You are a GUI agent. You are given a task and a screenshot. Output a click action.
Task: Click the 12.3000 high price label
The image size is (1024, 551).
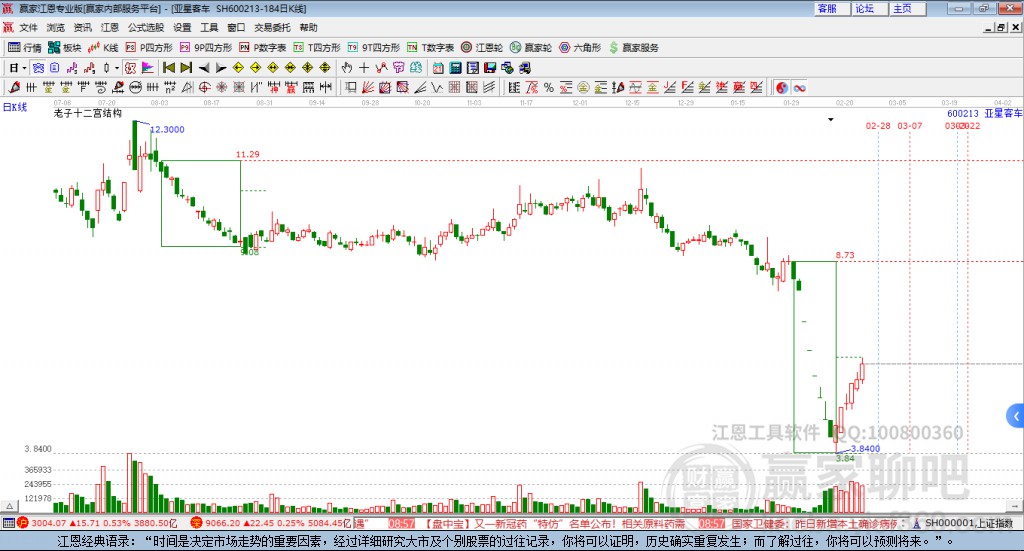[167, 129]
